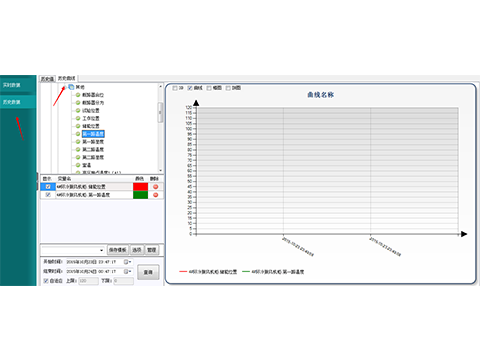The height and width of the screenshot is (360, 480).
Task: Enable the 3D checkbox above the chart
Action: tap(175, 88)
